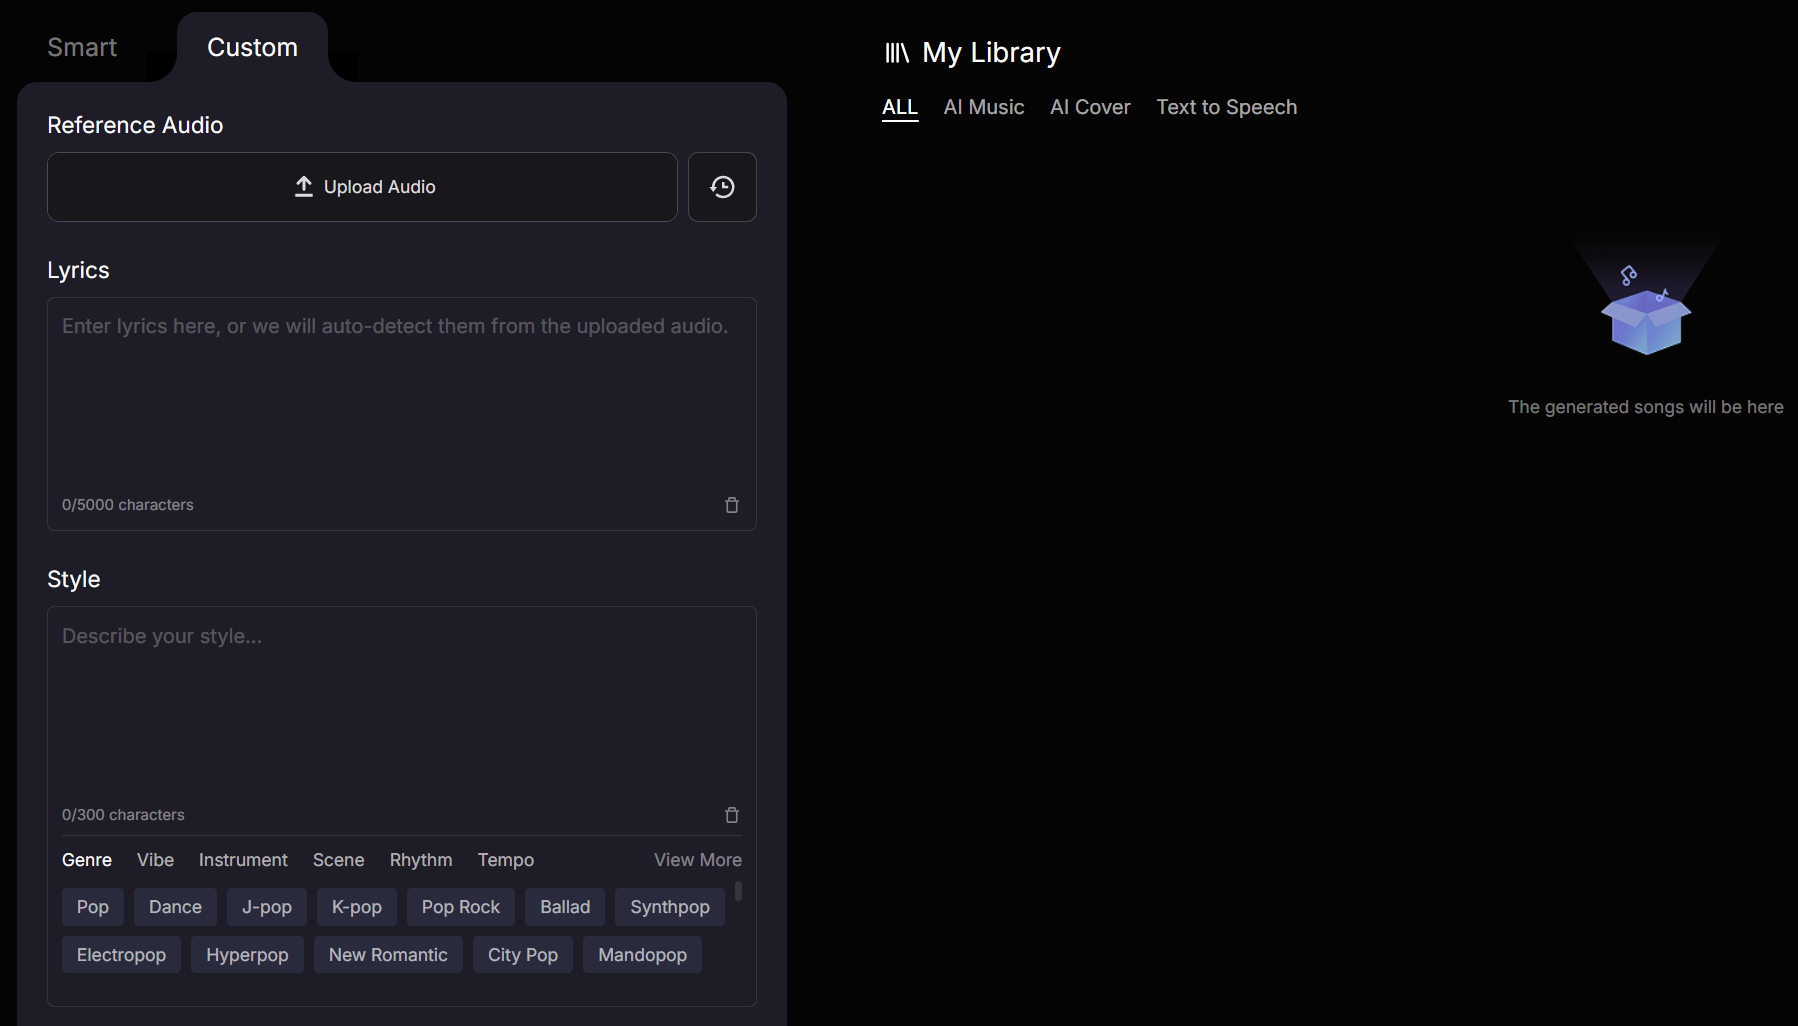Switch to the Smart tab

[x=82, y=47]
